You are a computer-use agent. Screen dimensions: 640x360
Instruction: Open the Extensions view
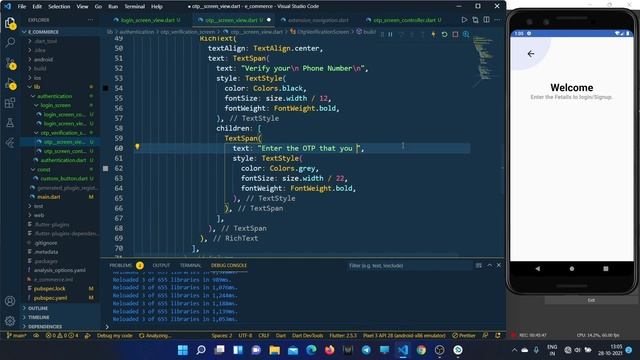pyautogui.click(x=10, y=103)
